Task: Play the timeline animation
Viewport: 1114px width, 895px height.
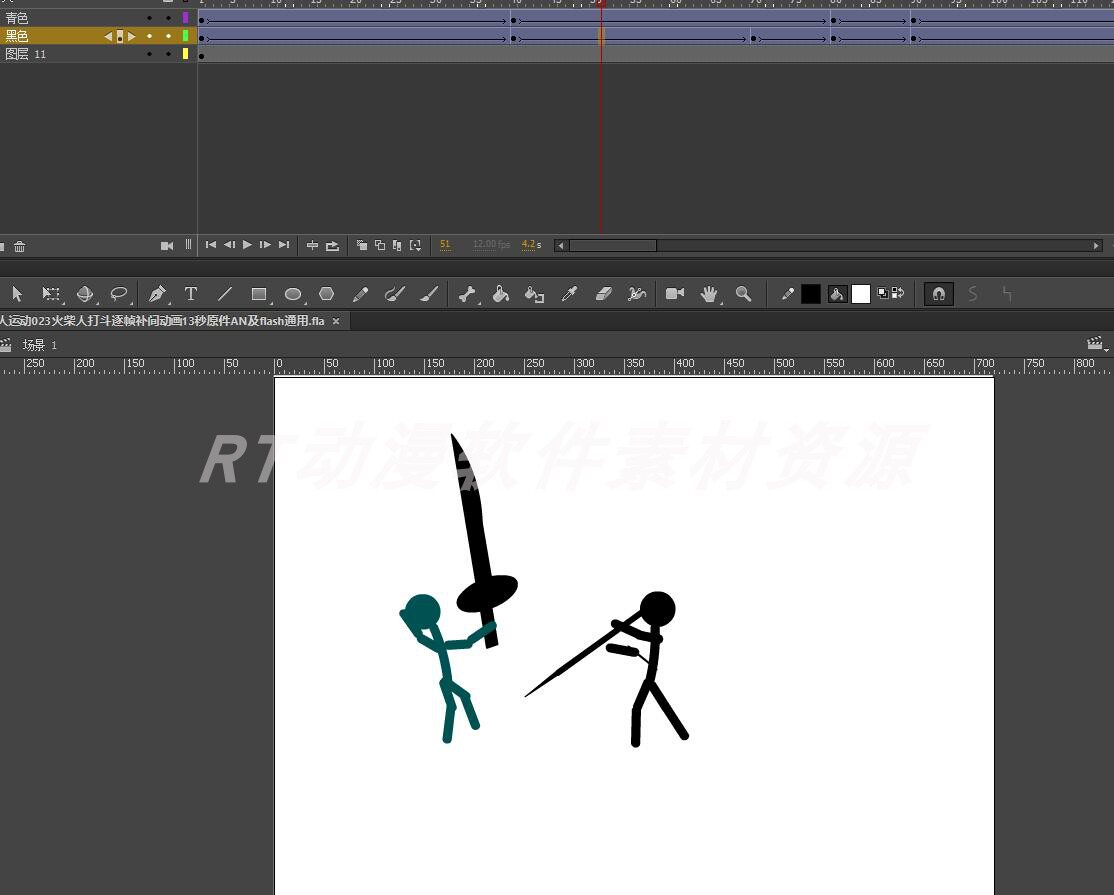Action: [247, 245]
